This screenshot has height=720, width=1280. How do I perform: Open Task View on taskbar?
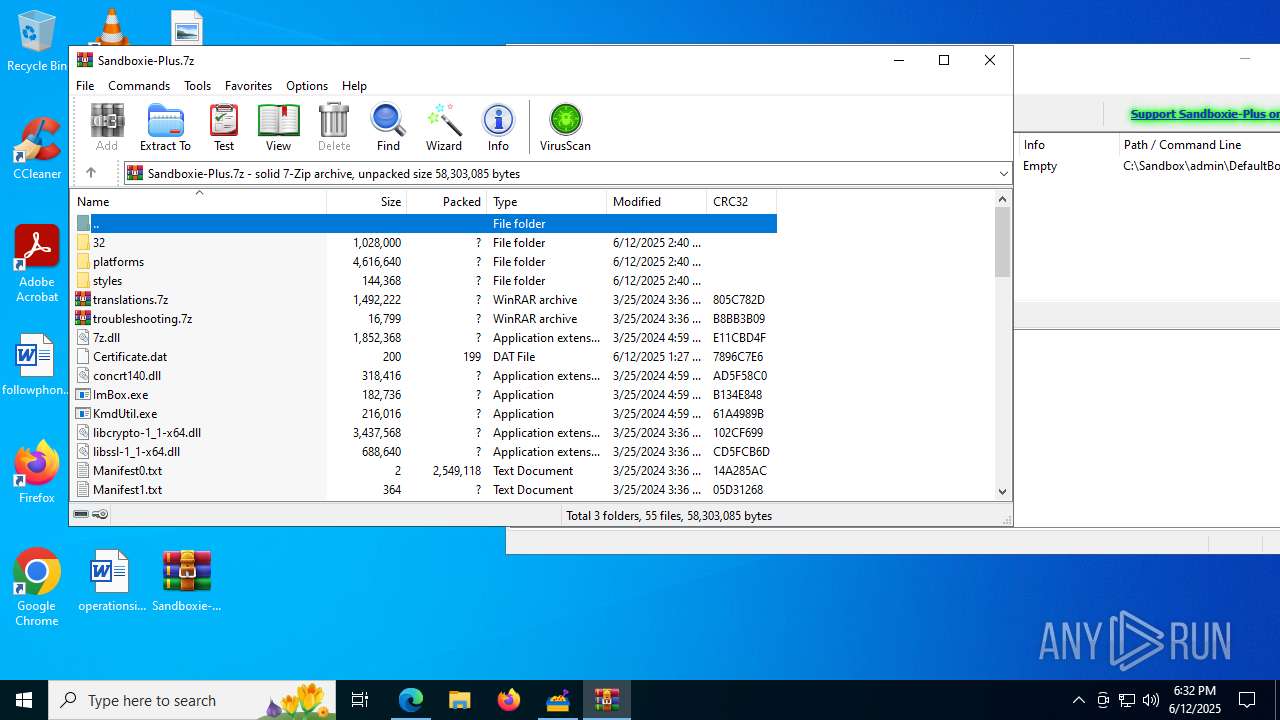[360, 700]
